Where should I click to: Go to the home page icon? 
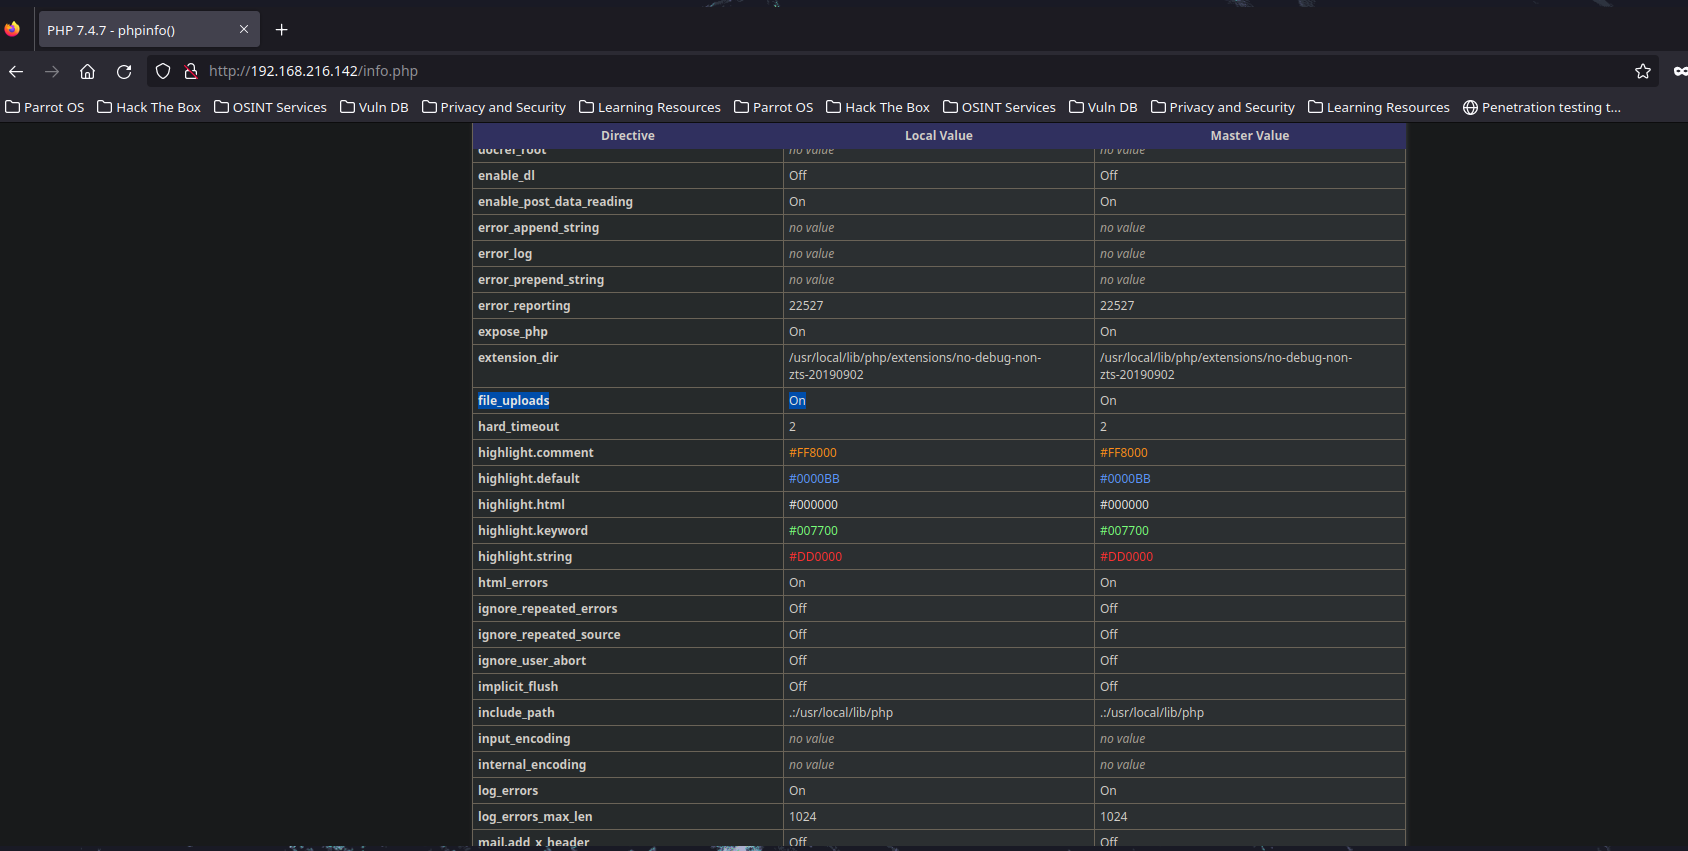point(88,71)
